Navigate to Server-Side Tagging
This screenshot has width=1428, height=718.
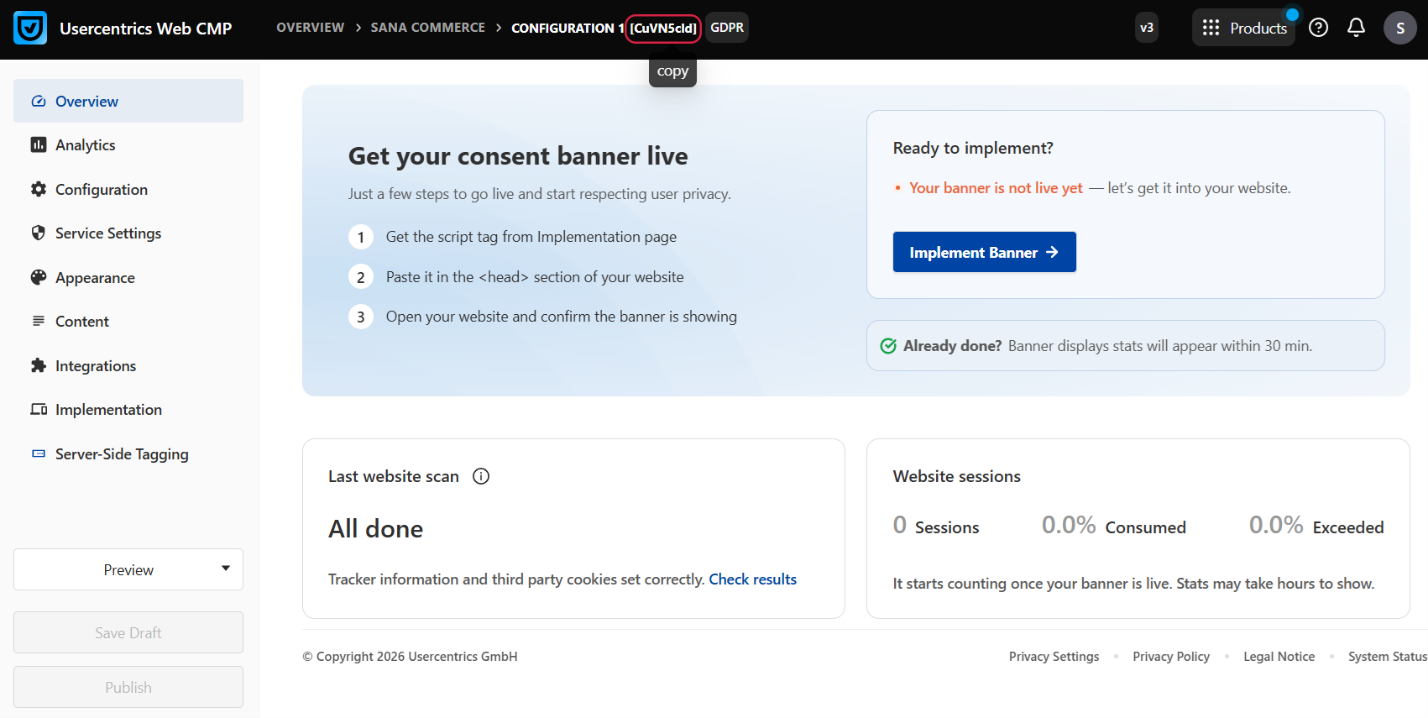click(x=121, y=454)
